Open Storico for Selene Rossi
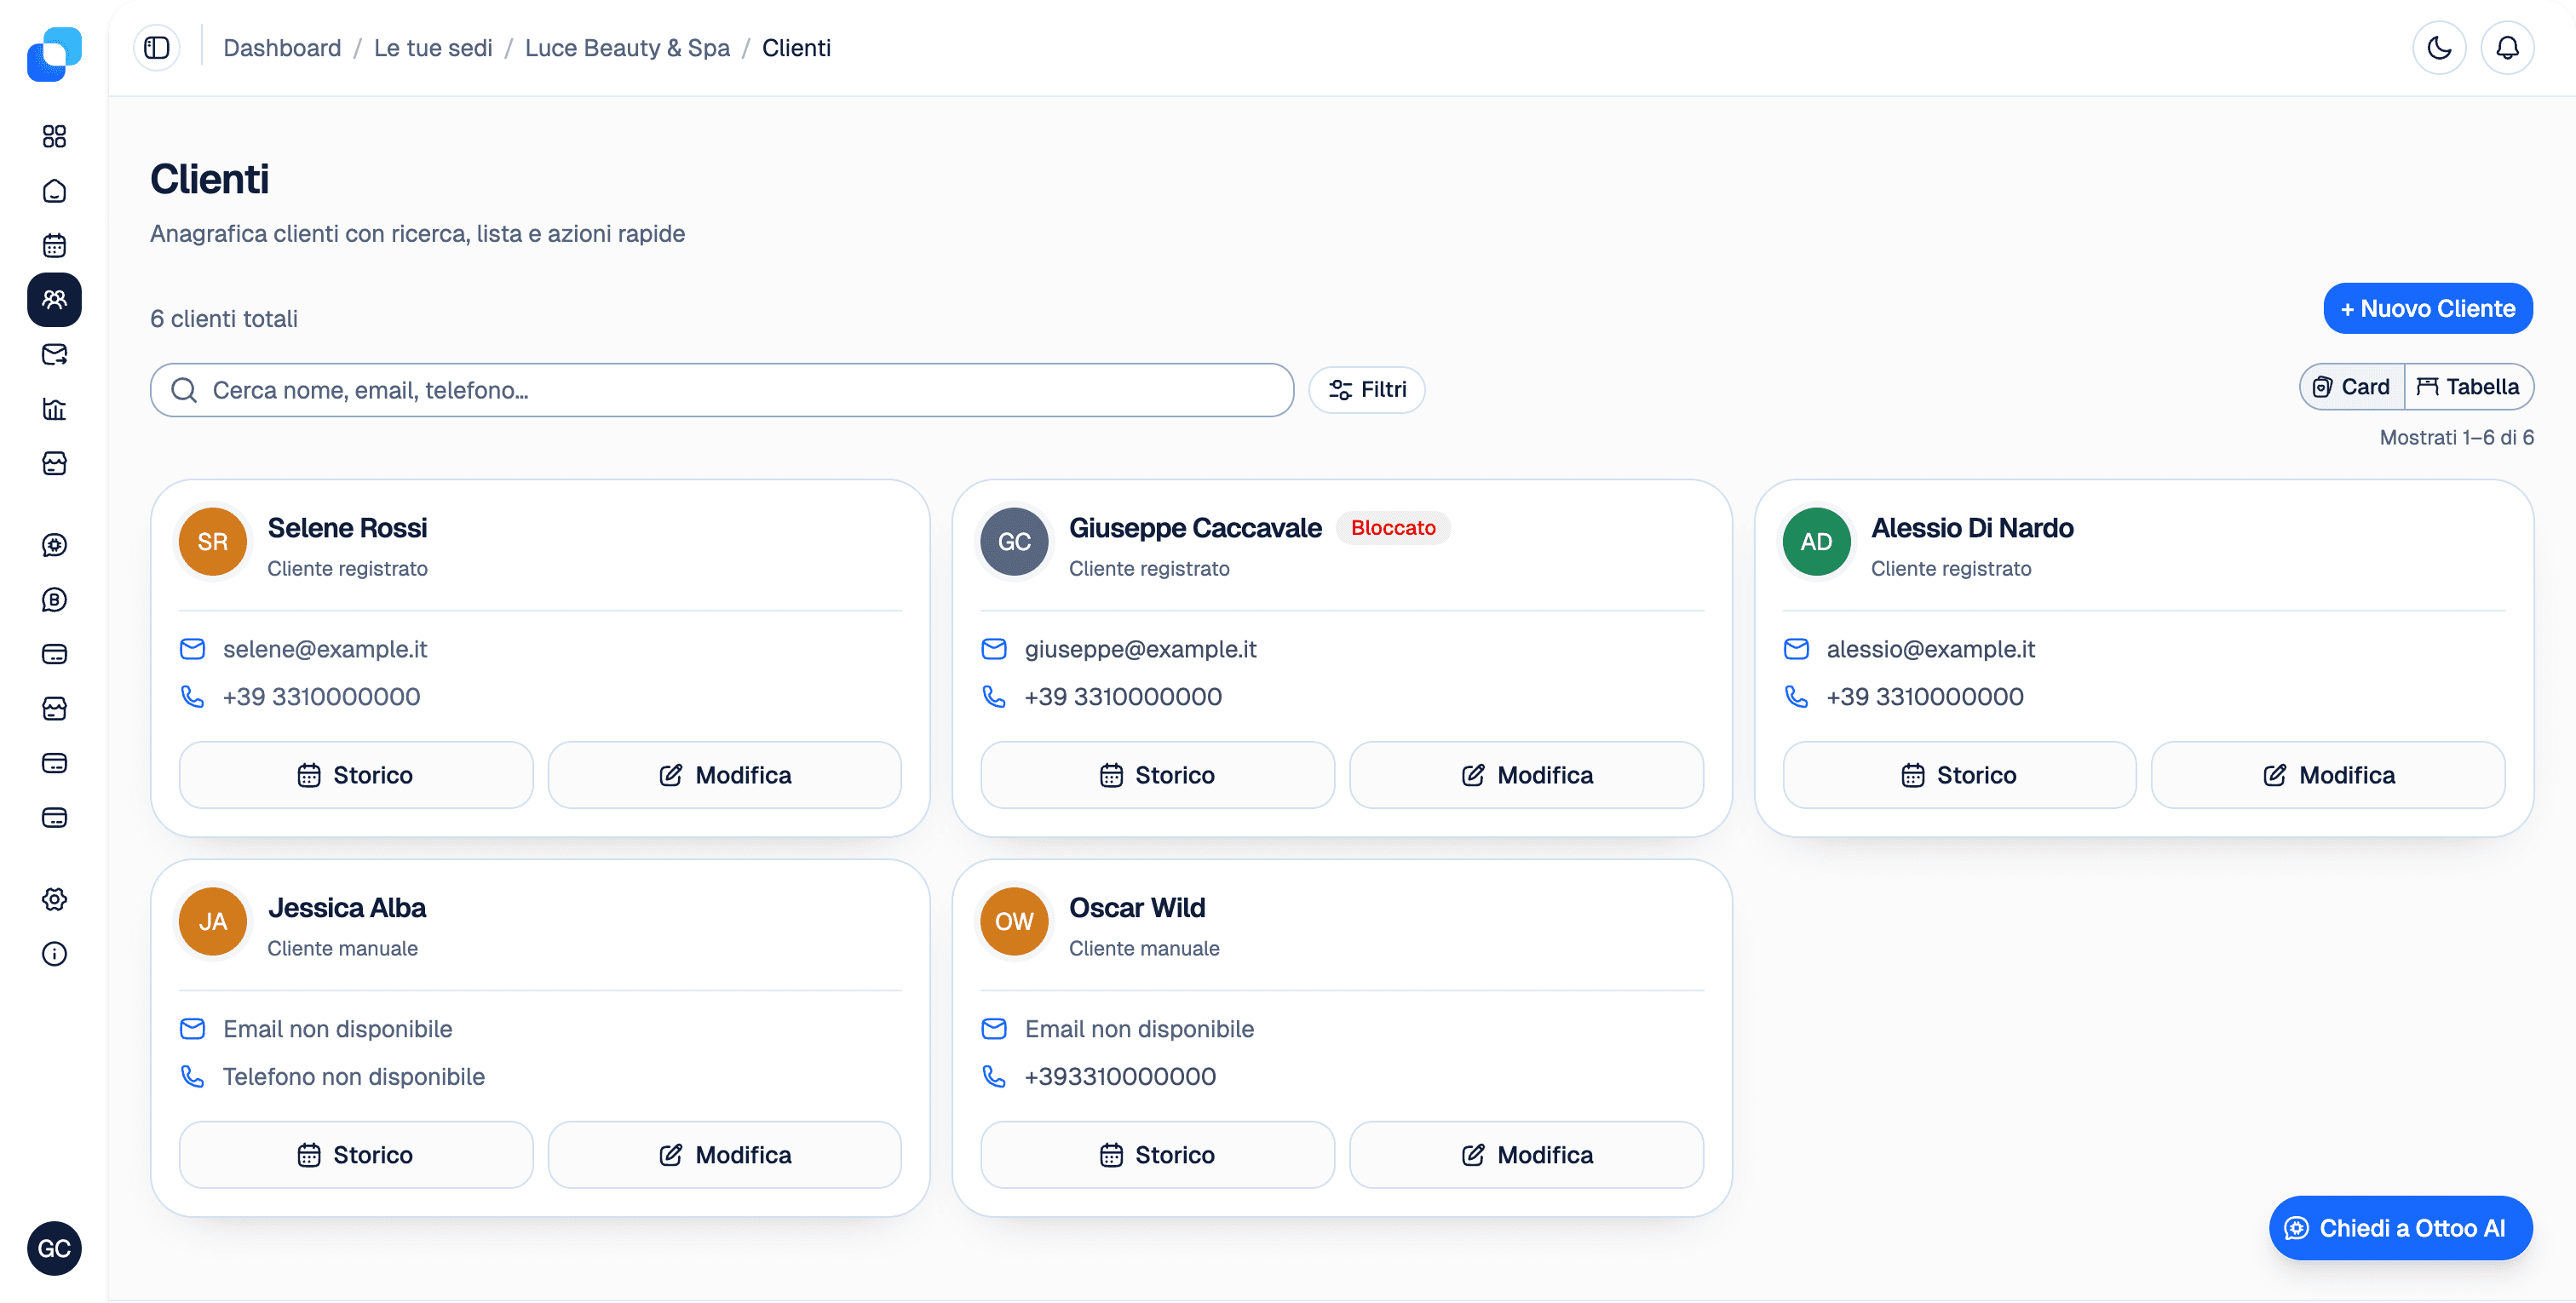Viewport: 2576px width, 1303px height. [x=356, y=775]
